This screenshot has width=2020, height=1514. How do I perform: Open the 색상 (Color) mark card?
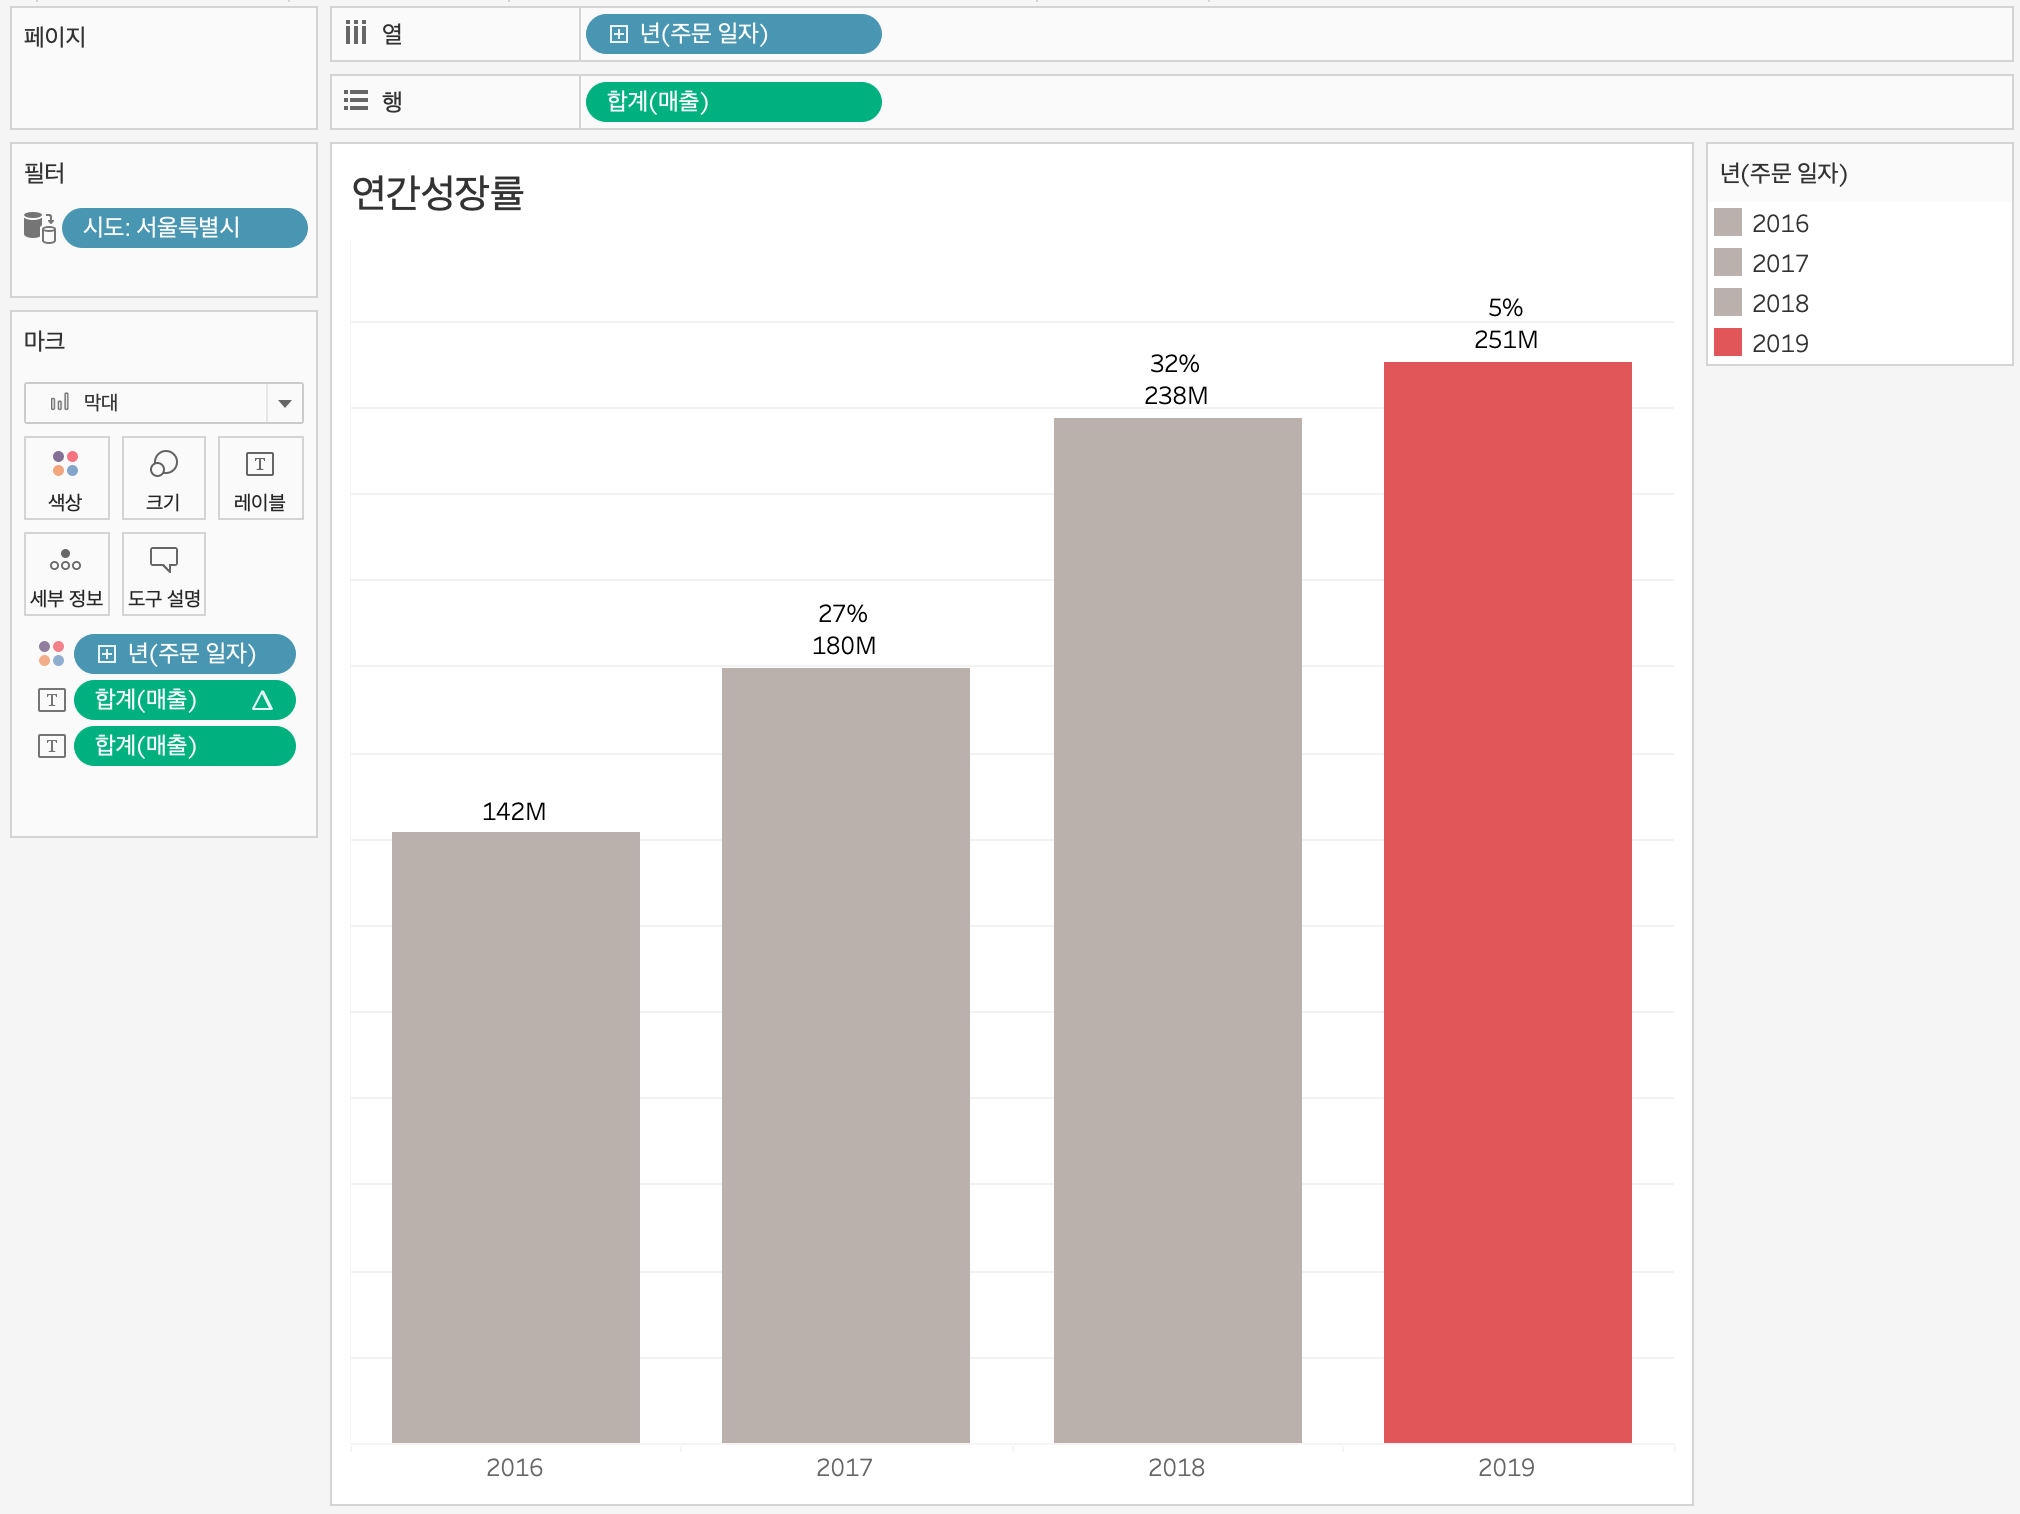[x=66, y=478]
